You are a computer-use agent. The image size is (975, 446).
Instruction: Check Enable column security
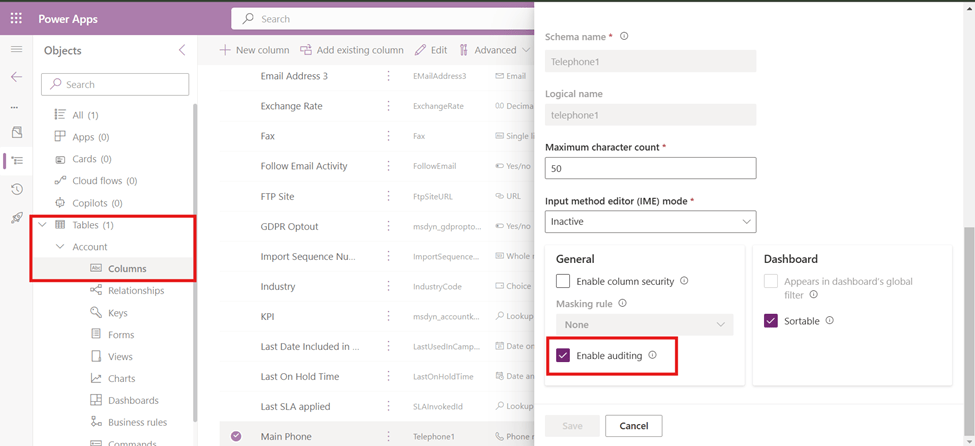click(x=563, y=281)
